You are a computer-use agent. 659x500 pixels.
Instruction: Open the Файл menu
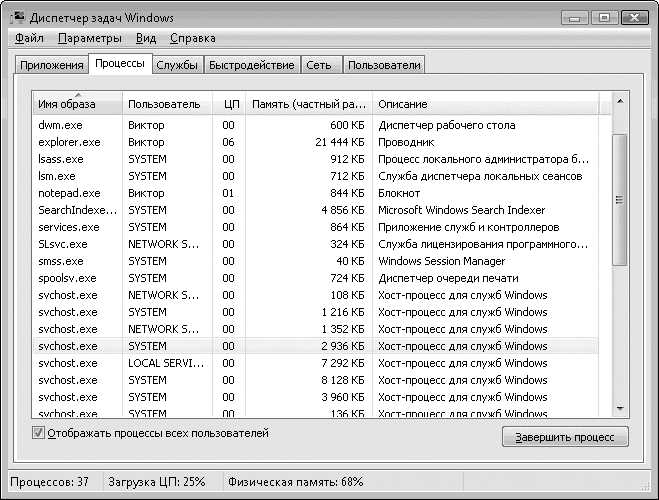click(x=29, y=39)
